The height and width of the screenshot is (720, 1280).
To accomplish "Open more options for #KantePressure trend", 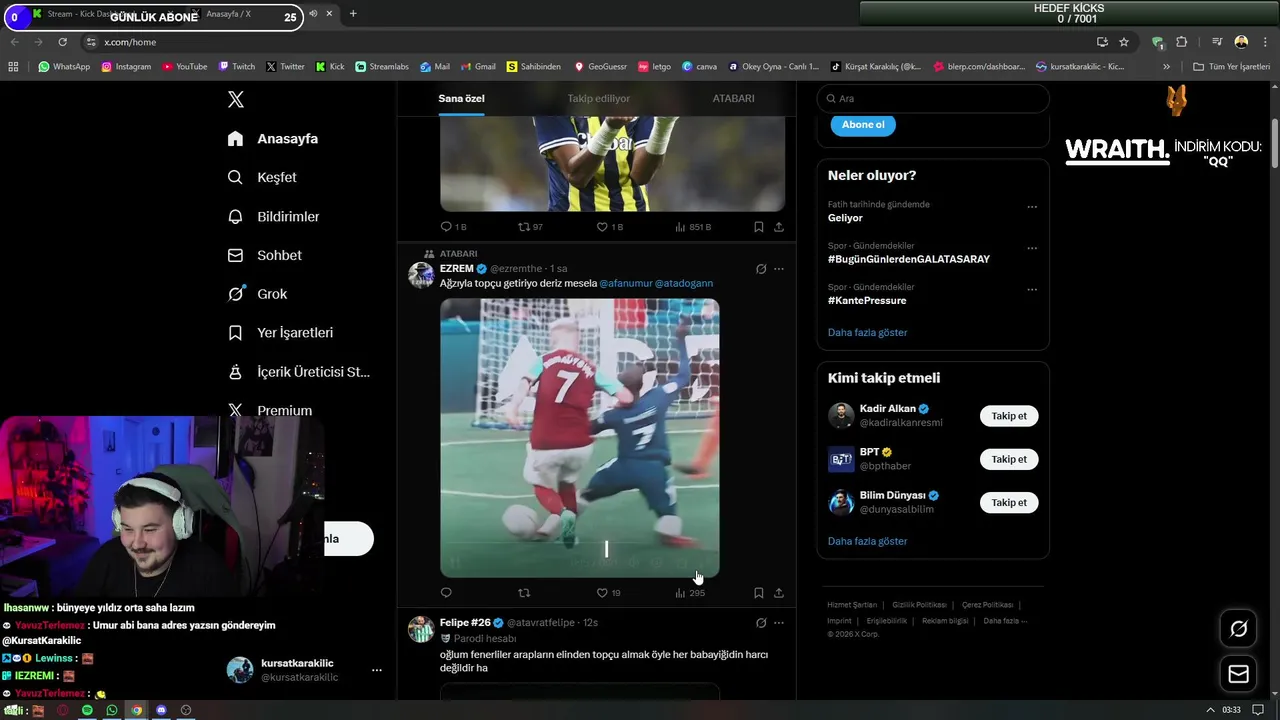I will (1032, 290).
